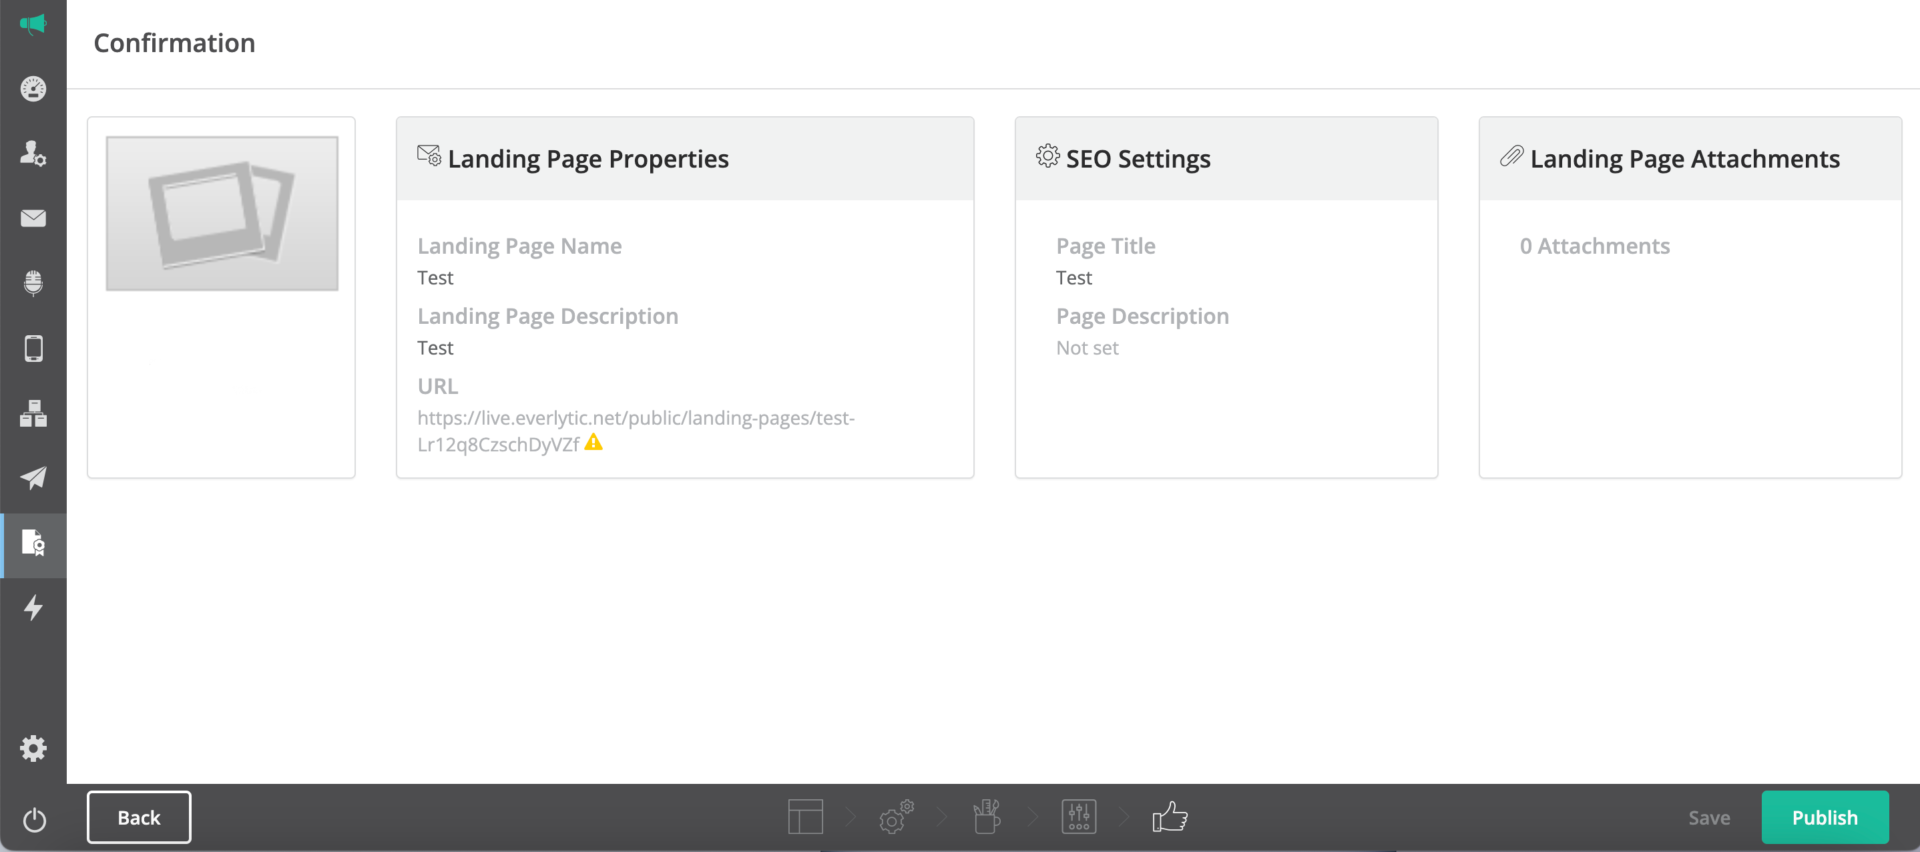The height and width of the screenshot is (852, 1920).
Task: Click the hierarchy blocks sidebar icon
Action: coord(33,413)
